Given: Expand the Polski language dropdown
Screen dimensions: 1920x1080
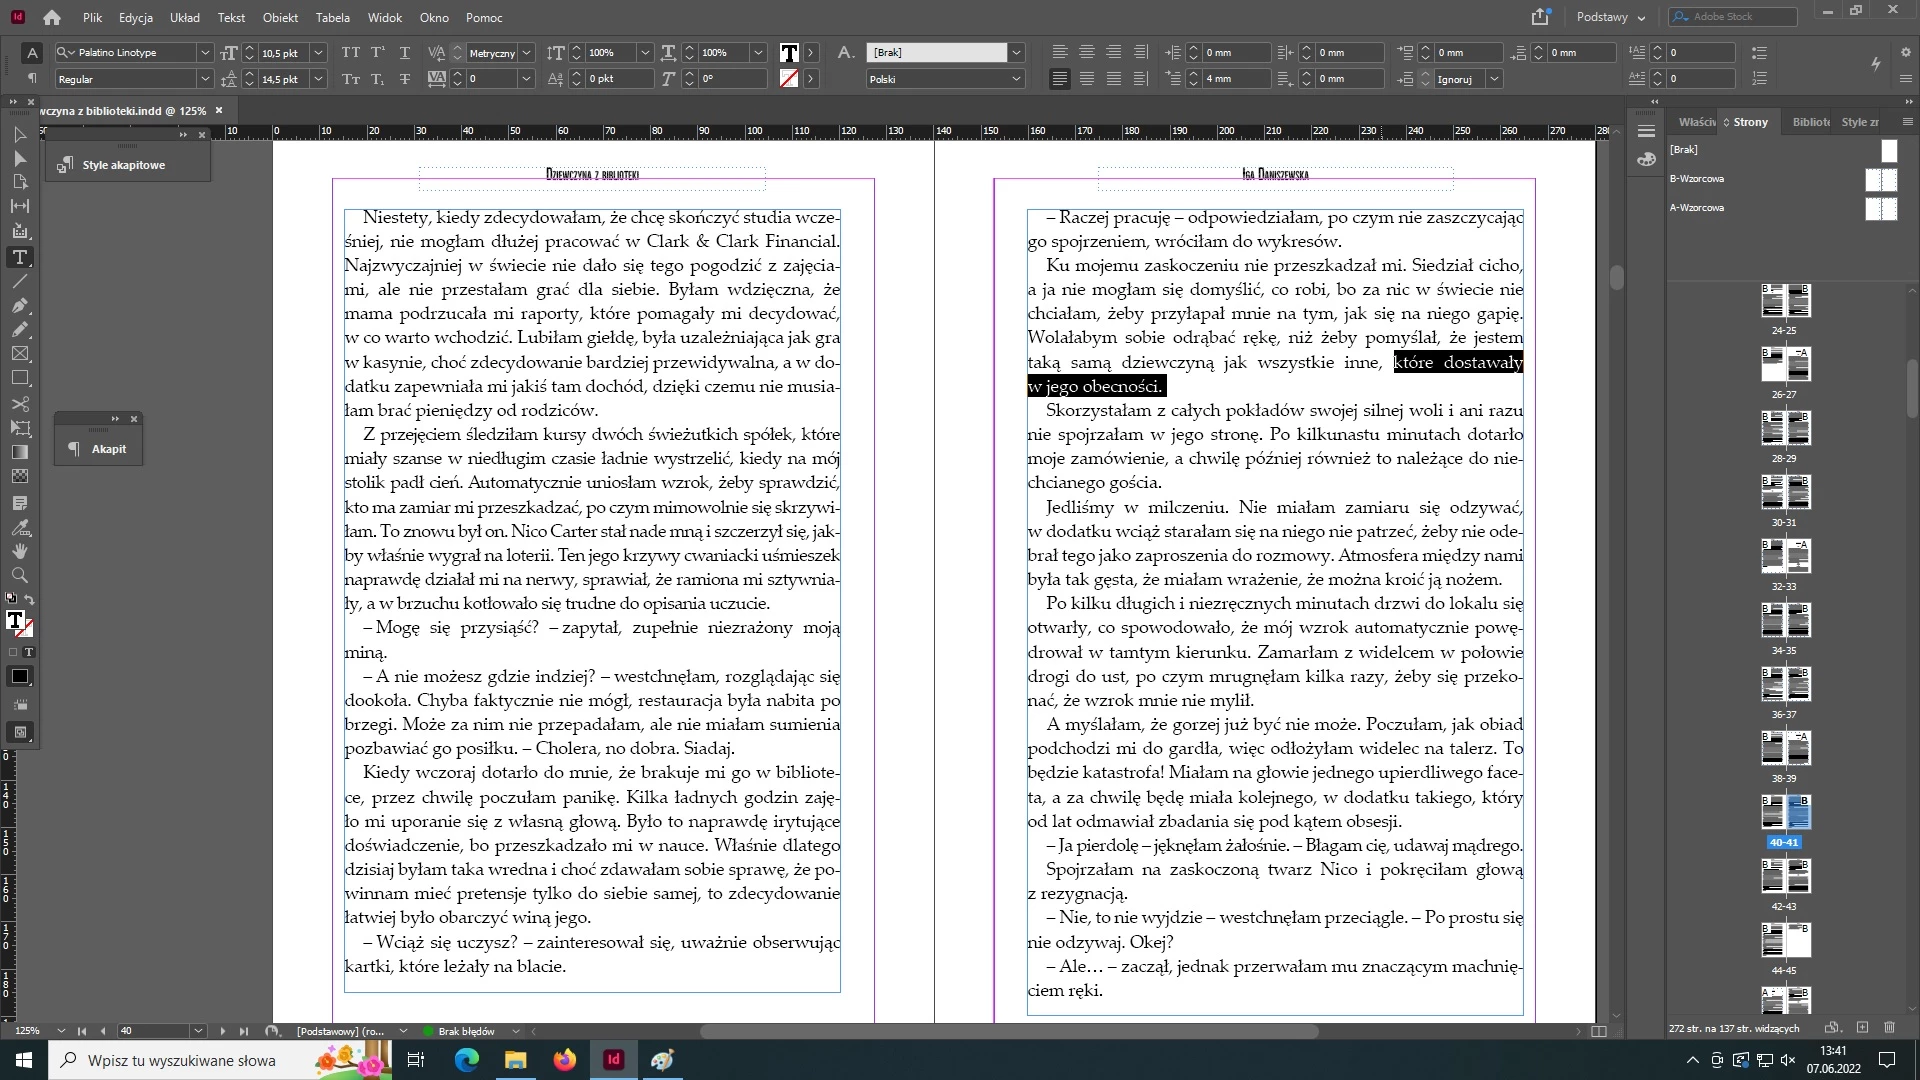Looking at the screenshot, I should point(1016,79).
